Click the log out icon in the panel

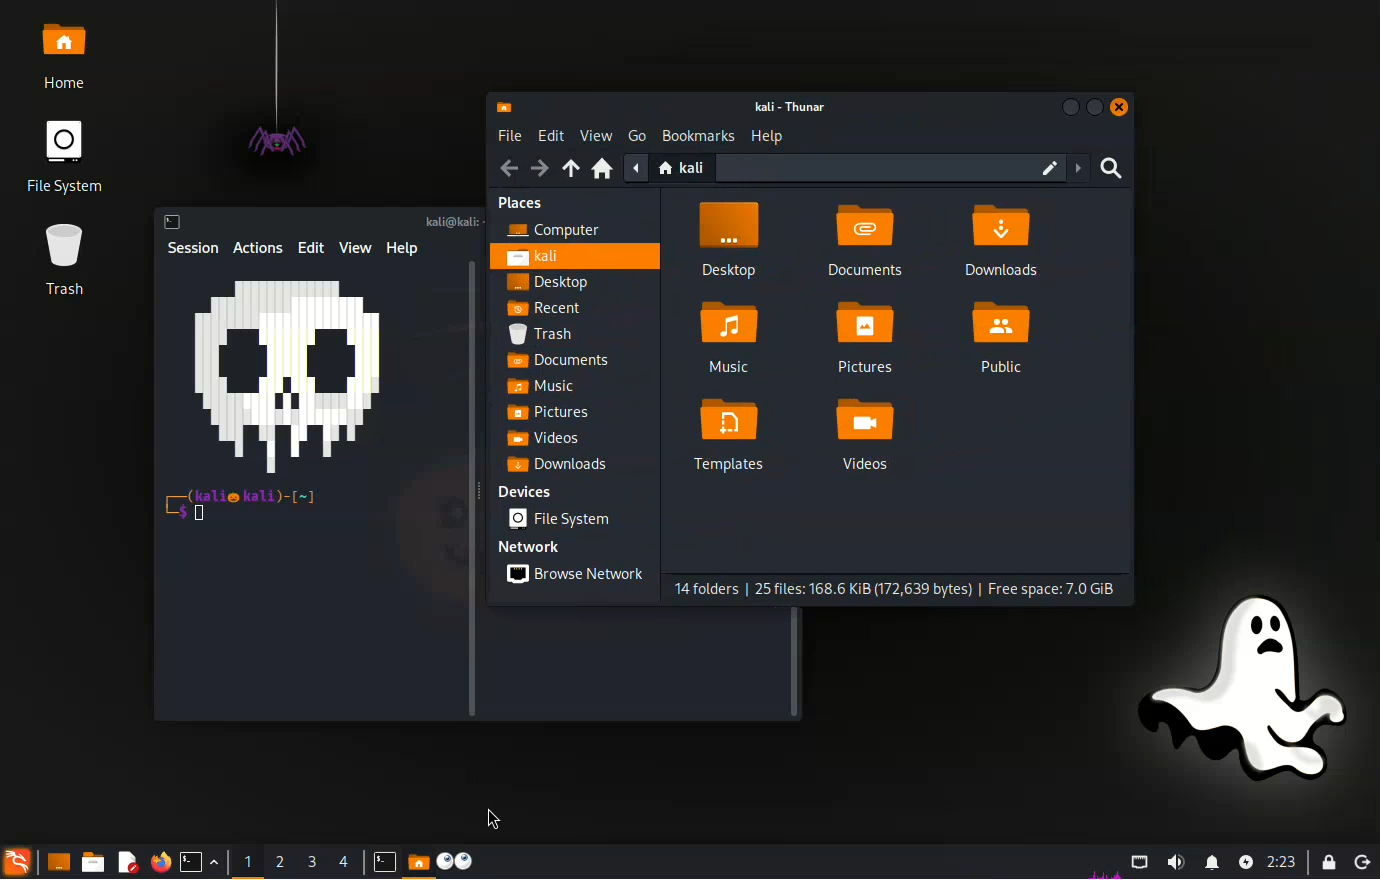pos(1362,862)
